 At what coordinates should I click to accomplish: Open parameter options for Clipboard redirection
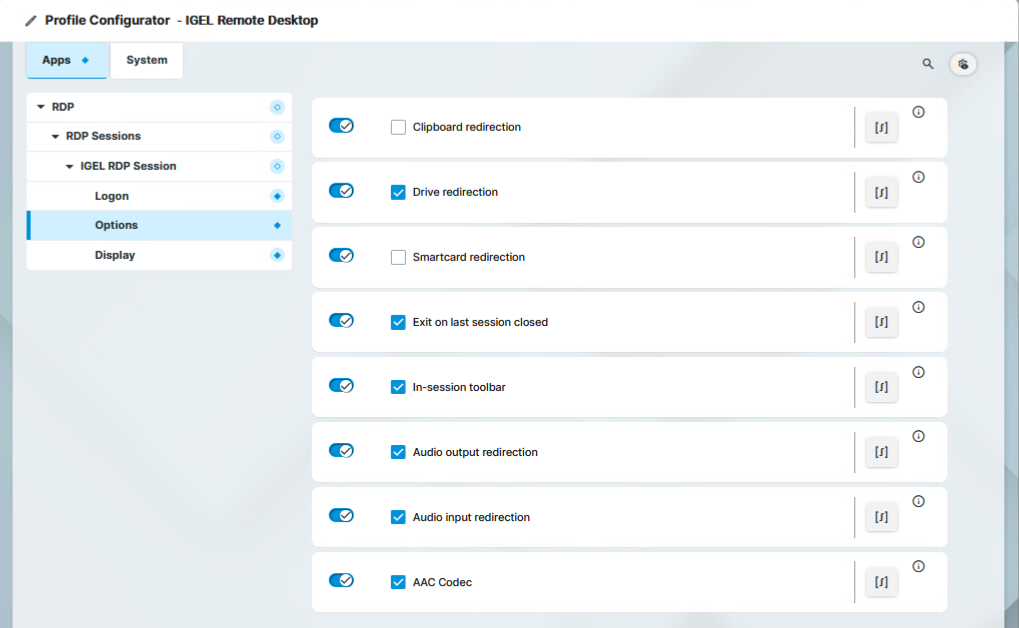(x=881, y=127)
